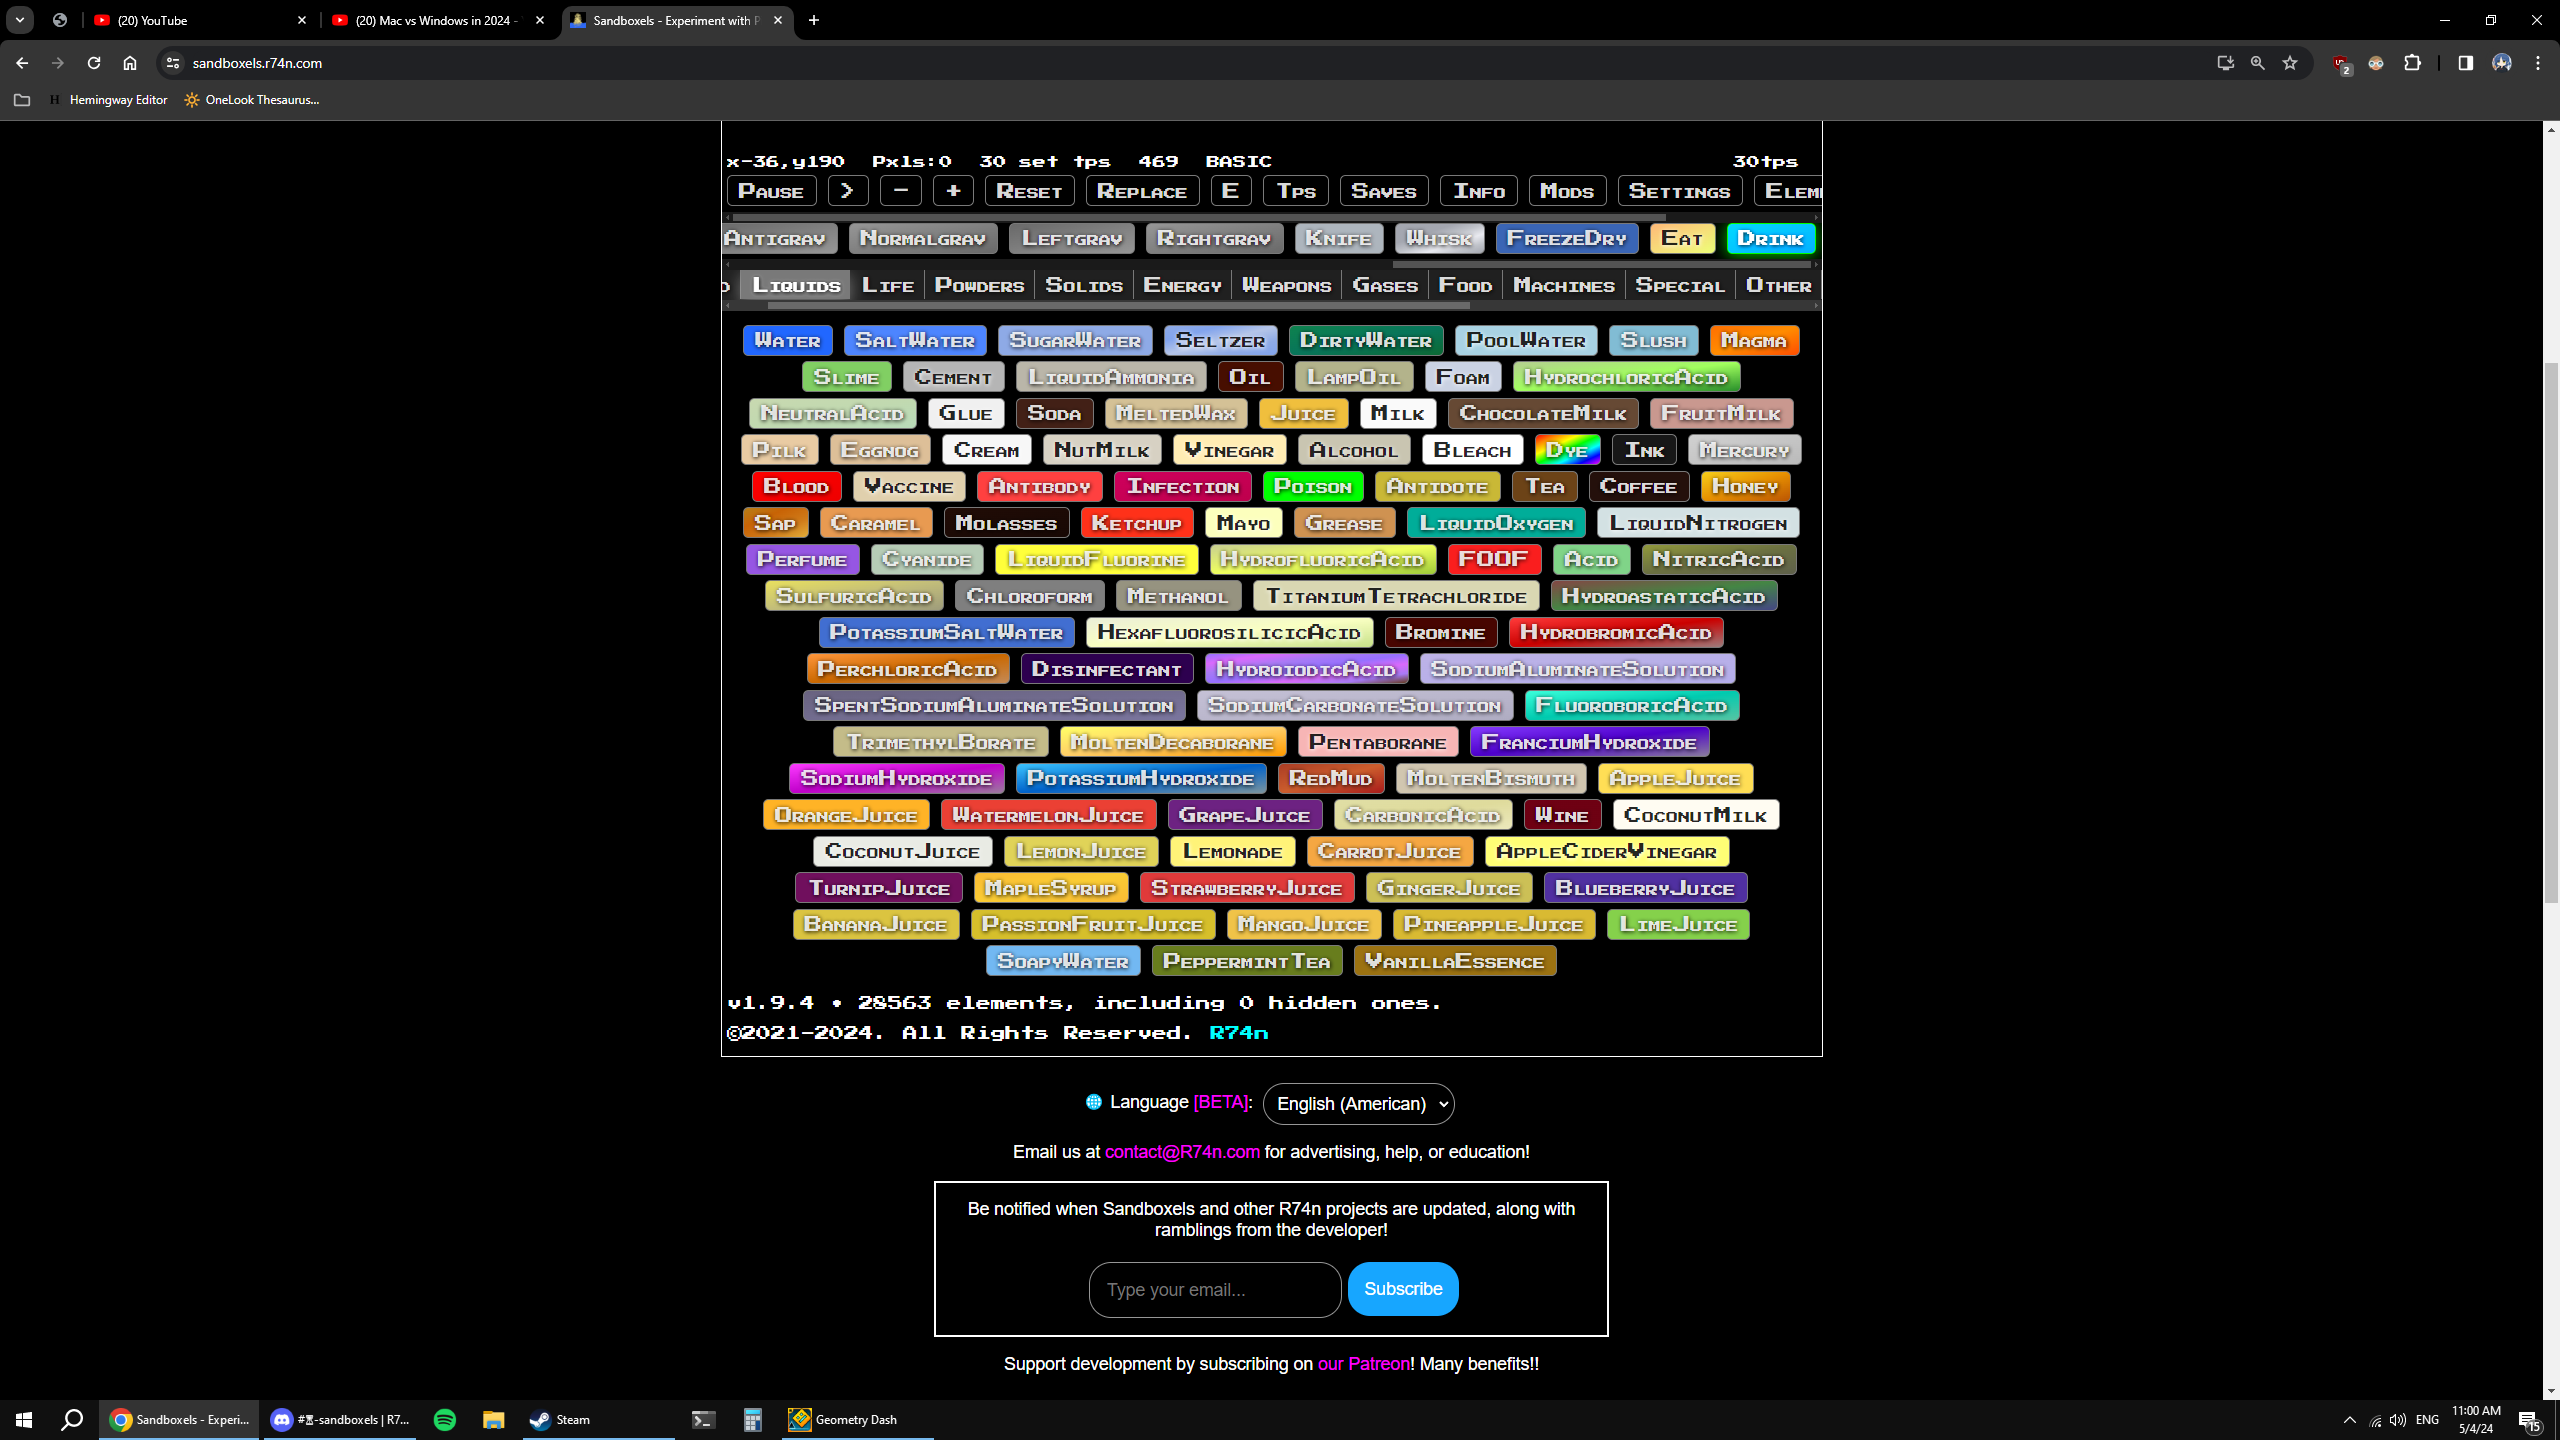The height and width of the screenshot is (1440, 2560).
Task: Open Spotify from the taskbar
Action: coord(445,1419)
